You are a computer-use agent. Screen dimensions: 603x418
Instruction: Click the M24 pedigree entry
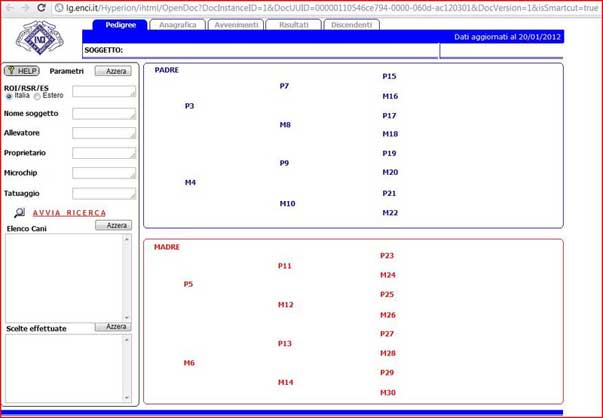(x=388, y=275)
